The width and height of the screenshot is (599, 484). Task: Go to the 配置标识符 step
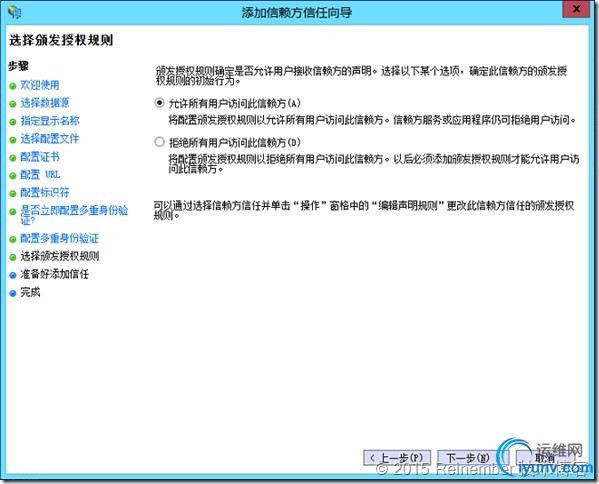(x=45, y=193)
